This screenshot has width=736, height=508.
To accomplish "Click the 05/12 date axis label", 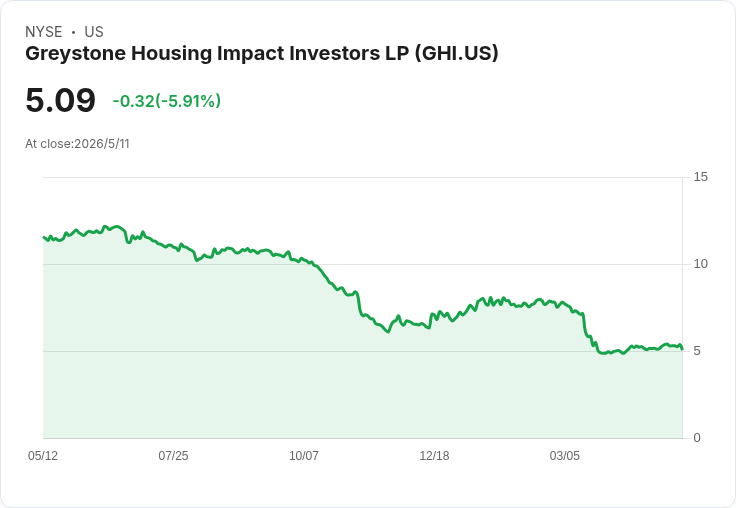I will pos(43,455).
